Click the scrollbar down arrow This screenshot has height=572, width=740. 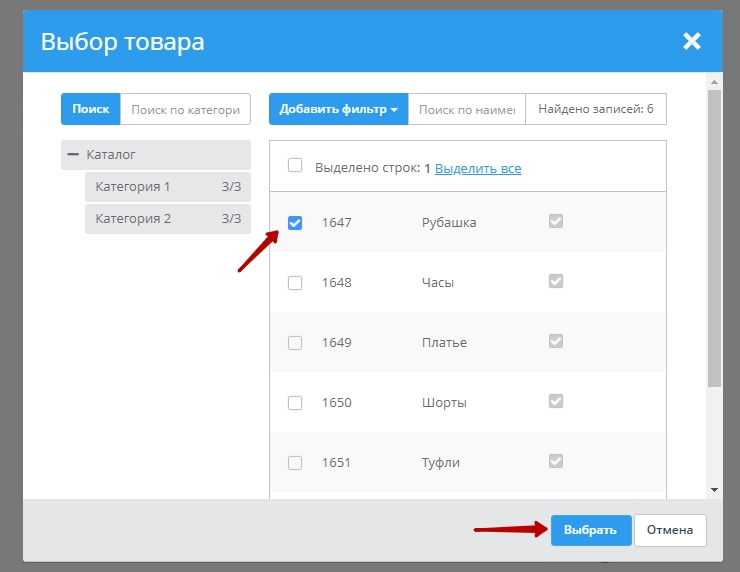(714, 489)
